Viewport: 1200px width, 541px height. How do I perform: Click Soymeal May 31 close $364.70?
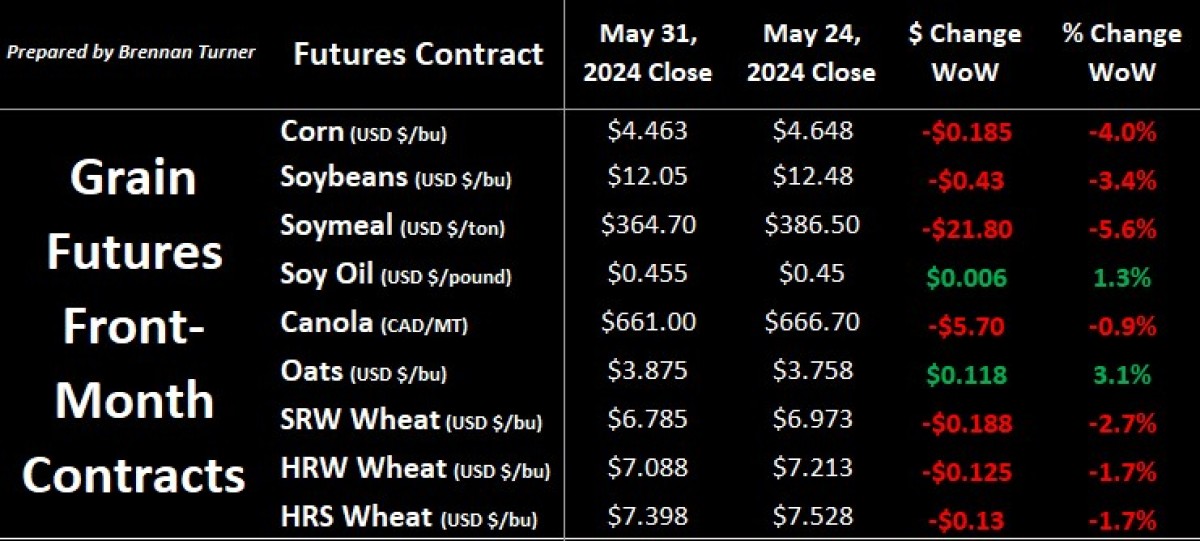(x=648, y=224)
